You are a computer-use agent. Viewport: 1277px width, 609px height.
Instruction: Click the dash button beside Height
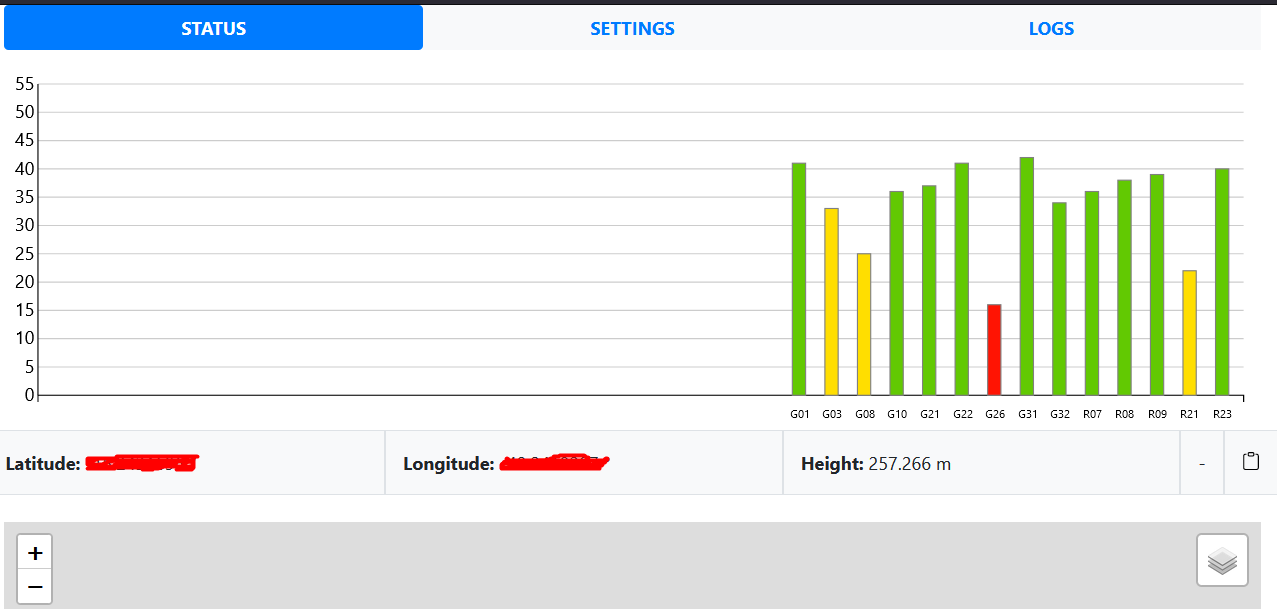pos(1202,463)
